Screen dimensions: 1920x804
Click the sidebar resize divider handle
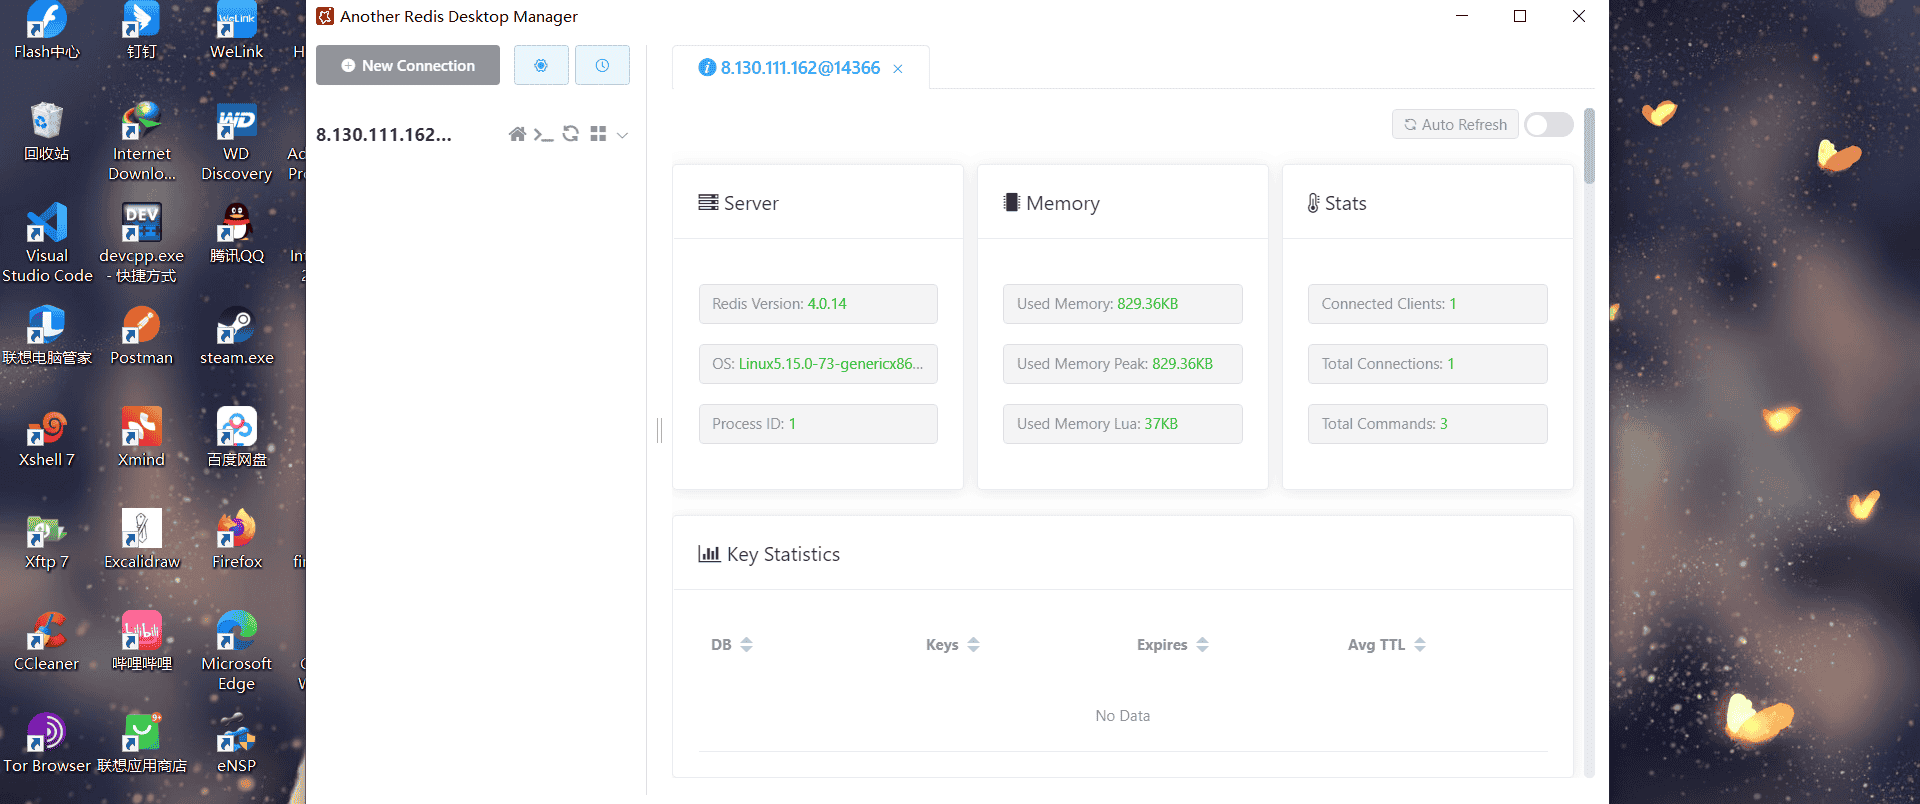coord(659,430)
